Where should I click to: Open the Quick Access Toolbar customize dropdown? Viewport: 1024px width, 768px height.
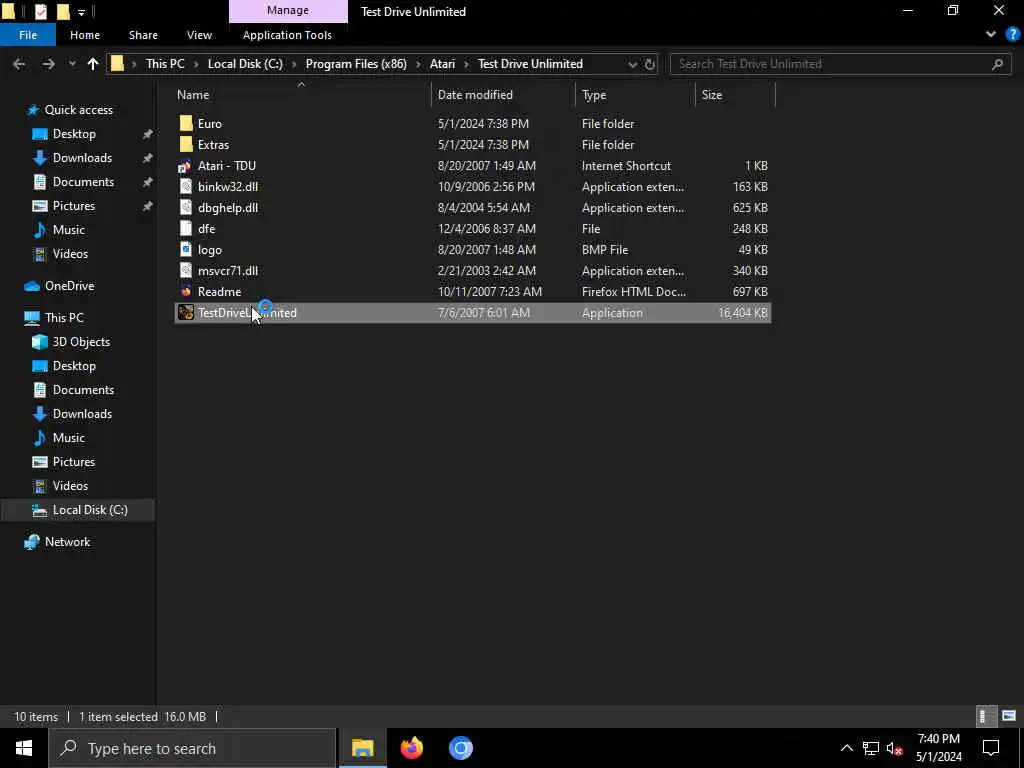[81, 12]
